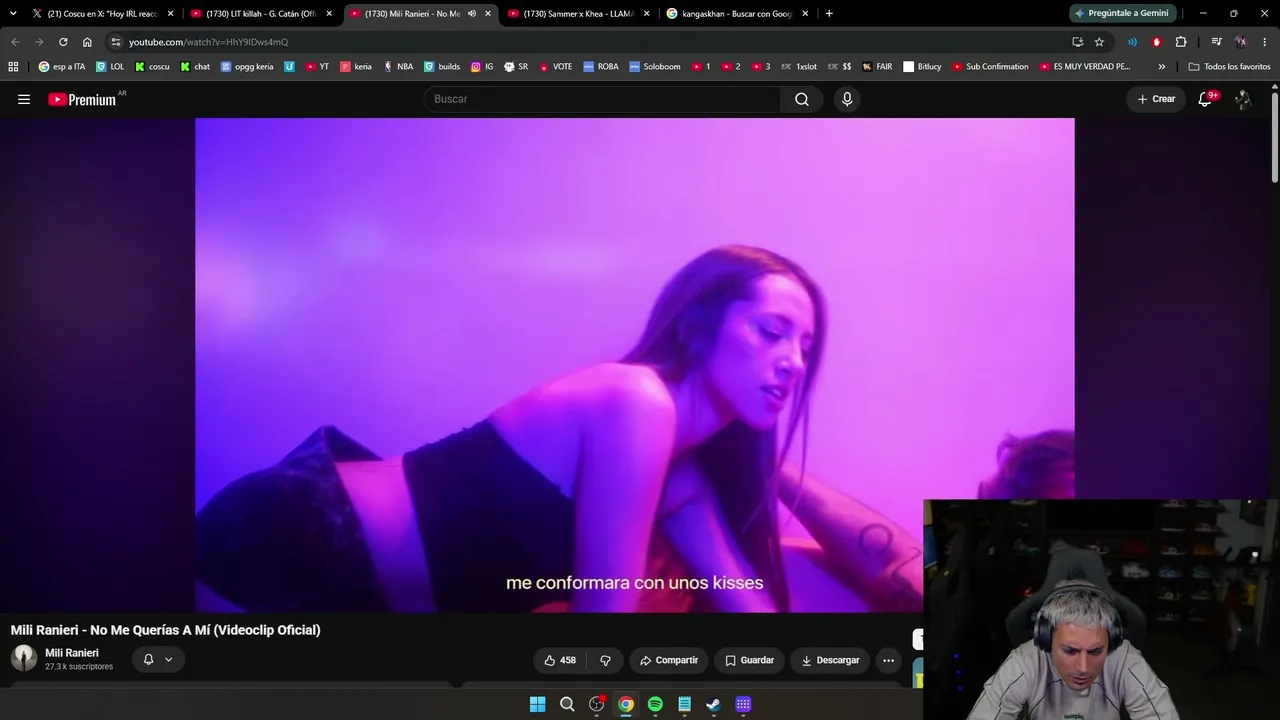Save video with the Guardar button
Viewport: 1280px width, 720px height.
tap(750, 660)
